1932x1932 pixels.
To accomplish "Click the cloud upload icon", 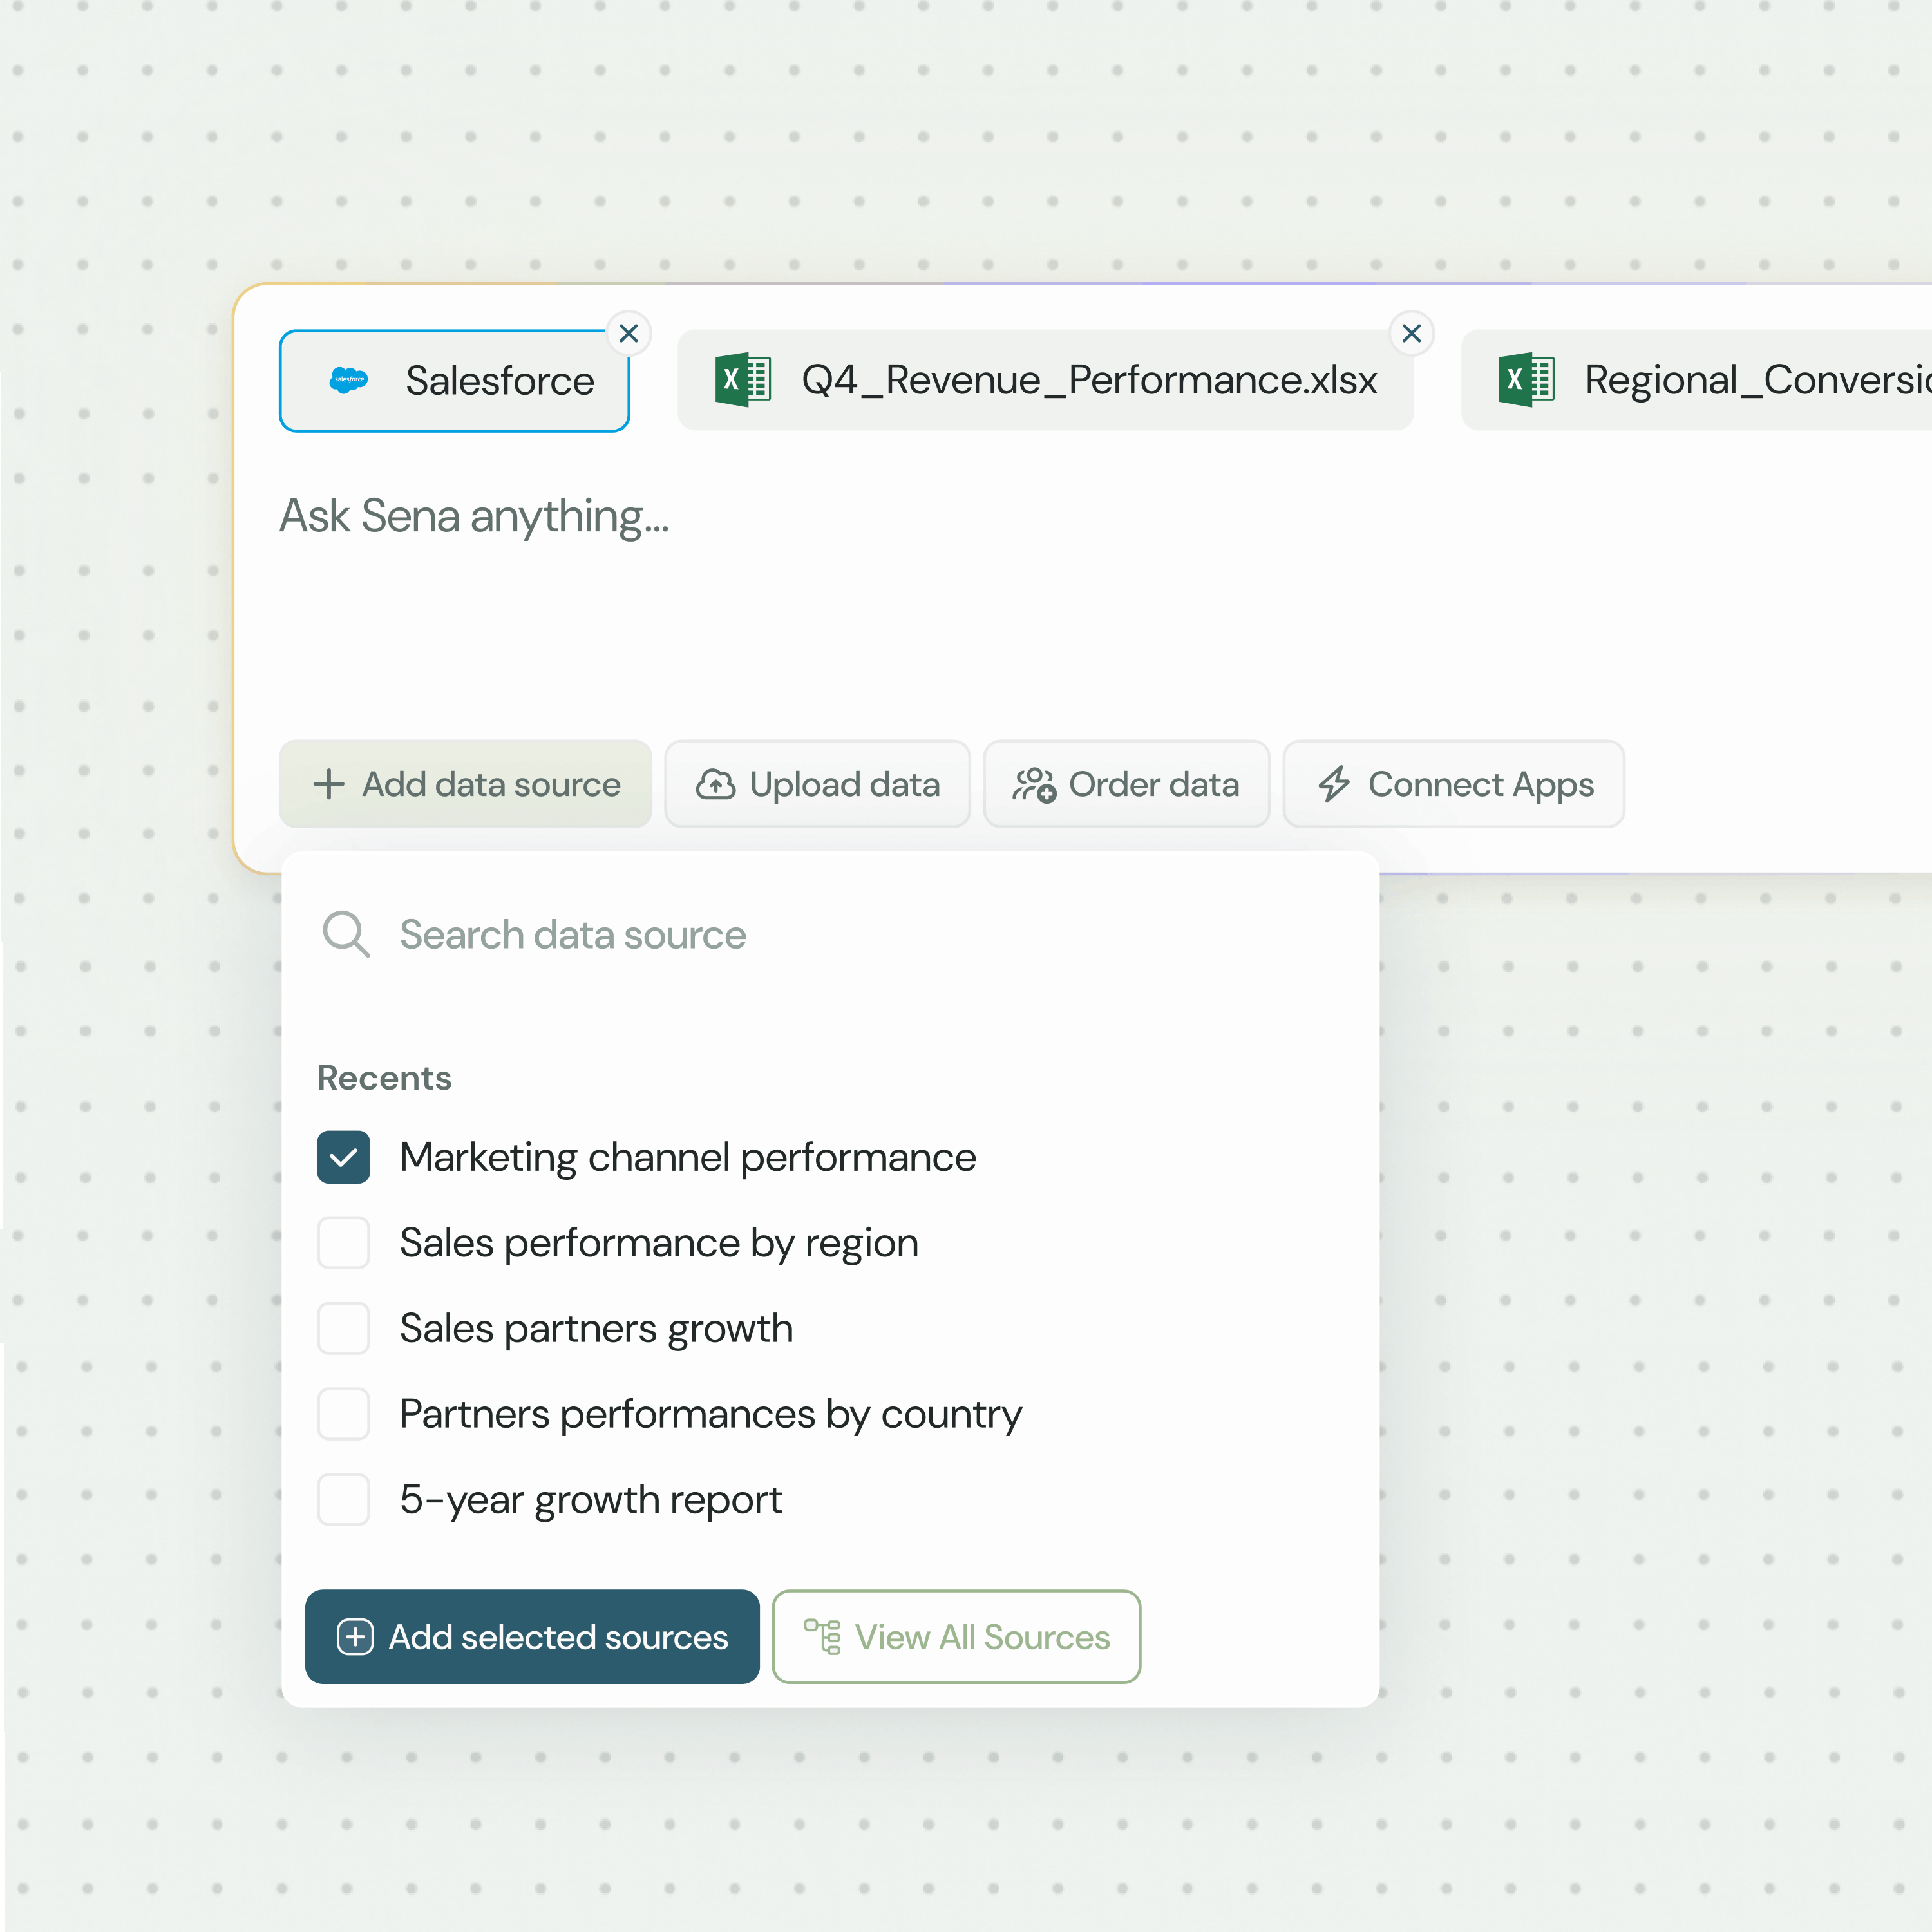I will tap(715, 785).
